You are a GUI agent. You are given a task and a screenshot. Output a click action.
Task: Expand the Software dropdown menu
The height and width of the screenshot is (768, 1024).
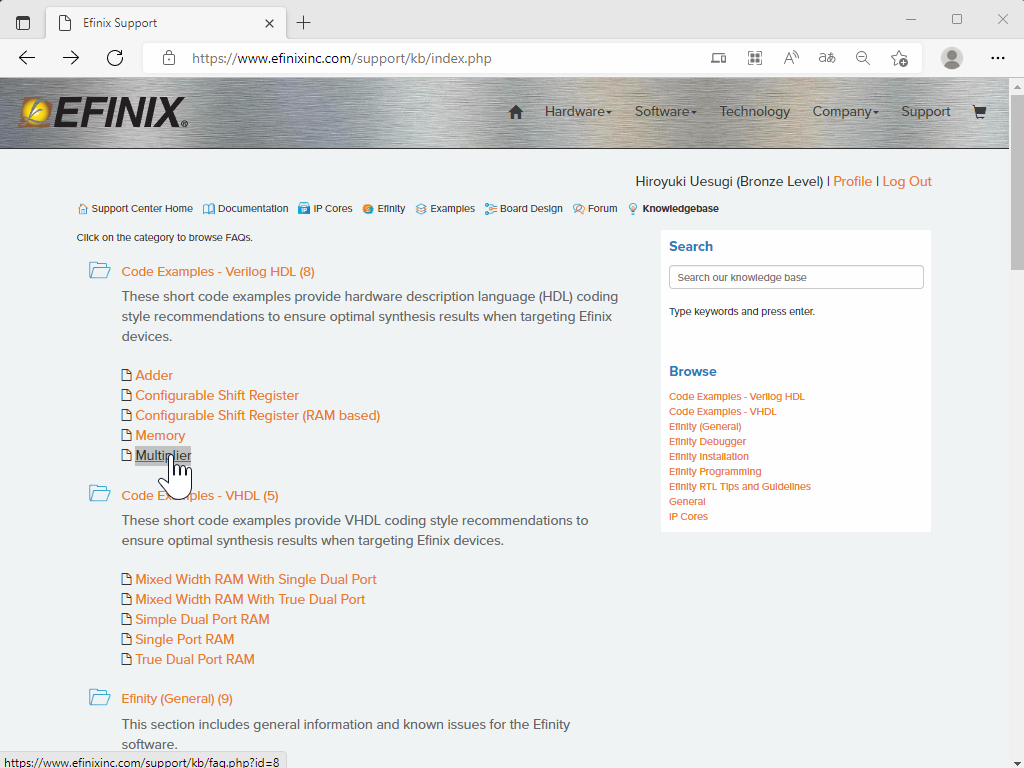(x=665, y=112)
